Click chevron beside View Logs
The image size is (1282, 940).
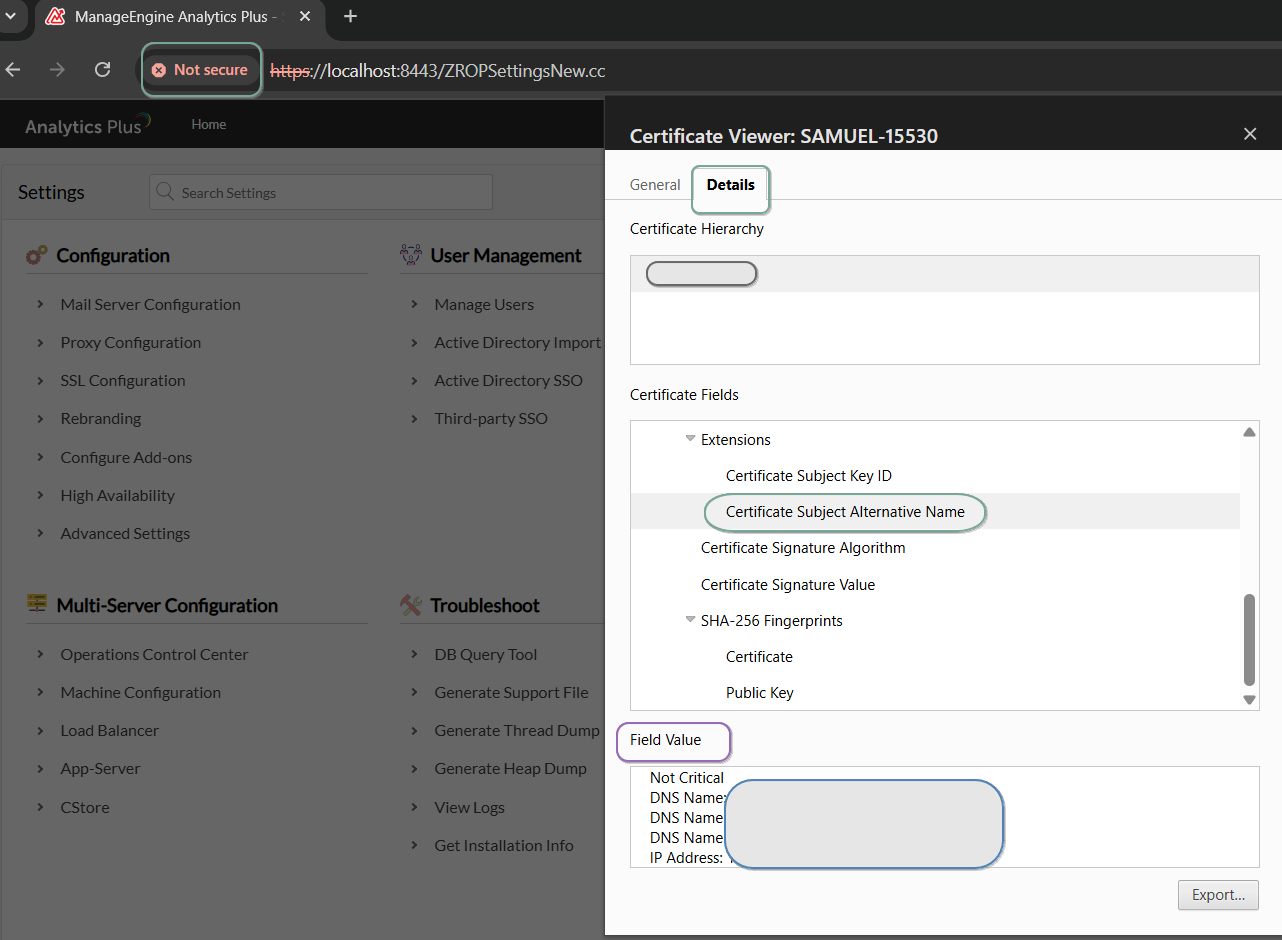(x=414, y=807)
